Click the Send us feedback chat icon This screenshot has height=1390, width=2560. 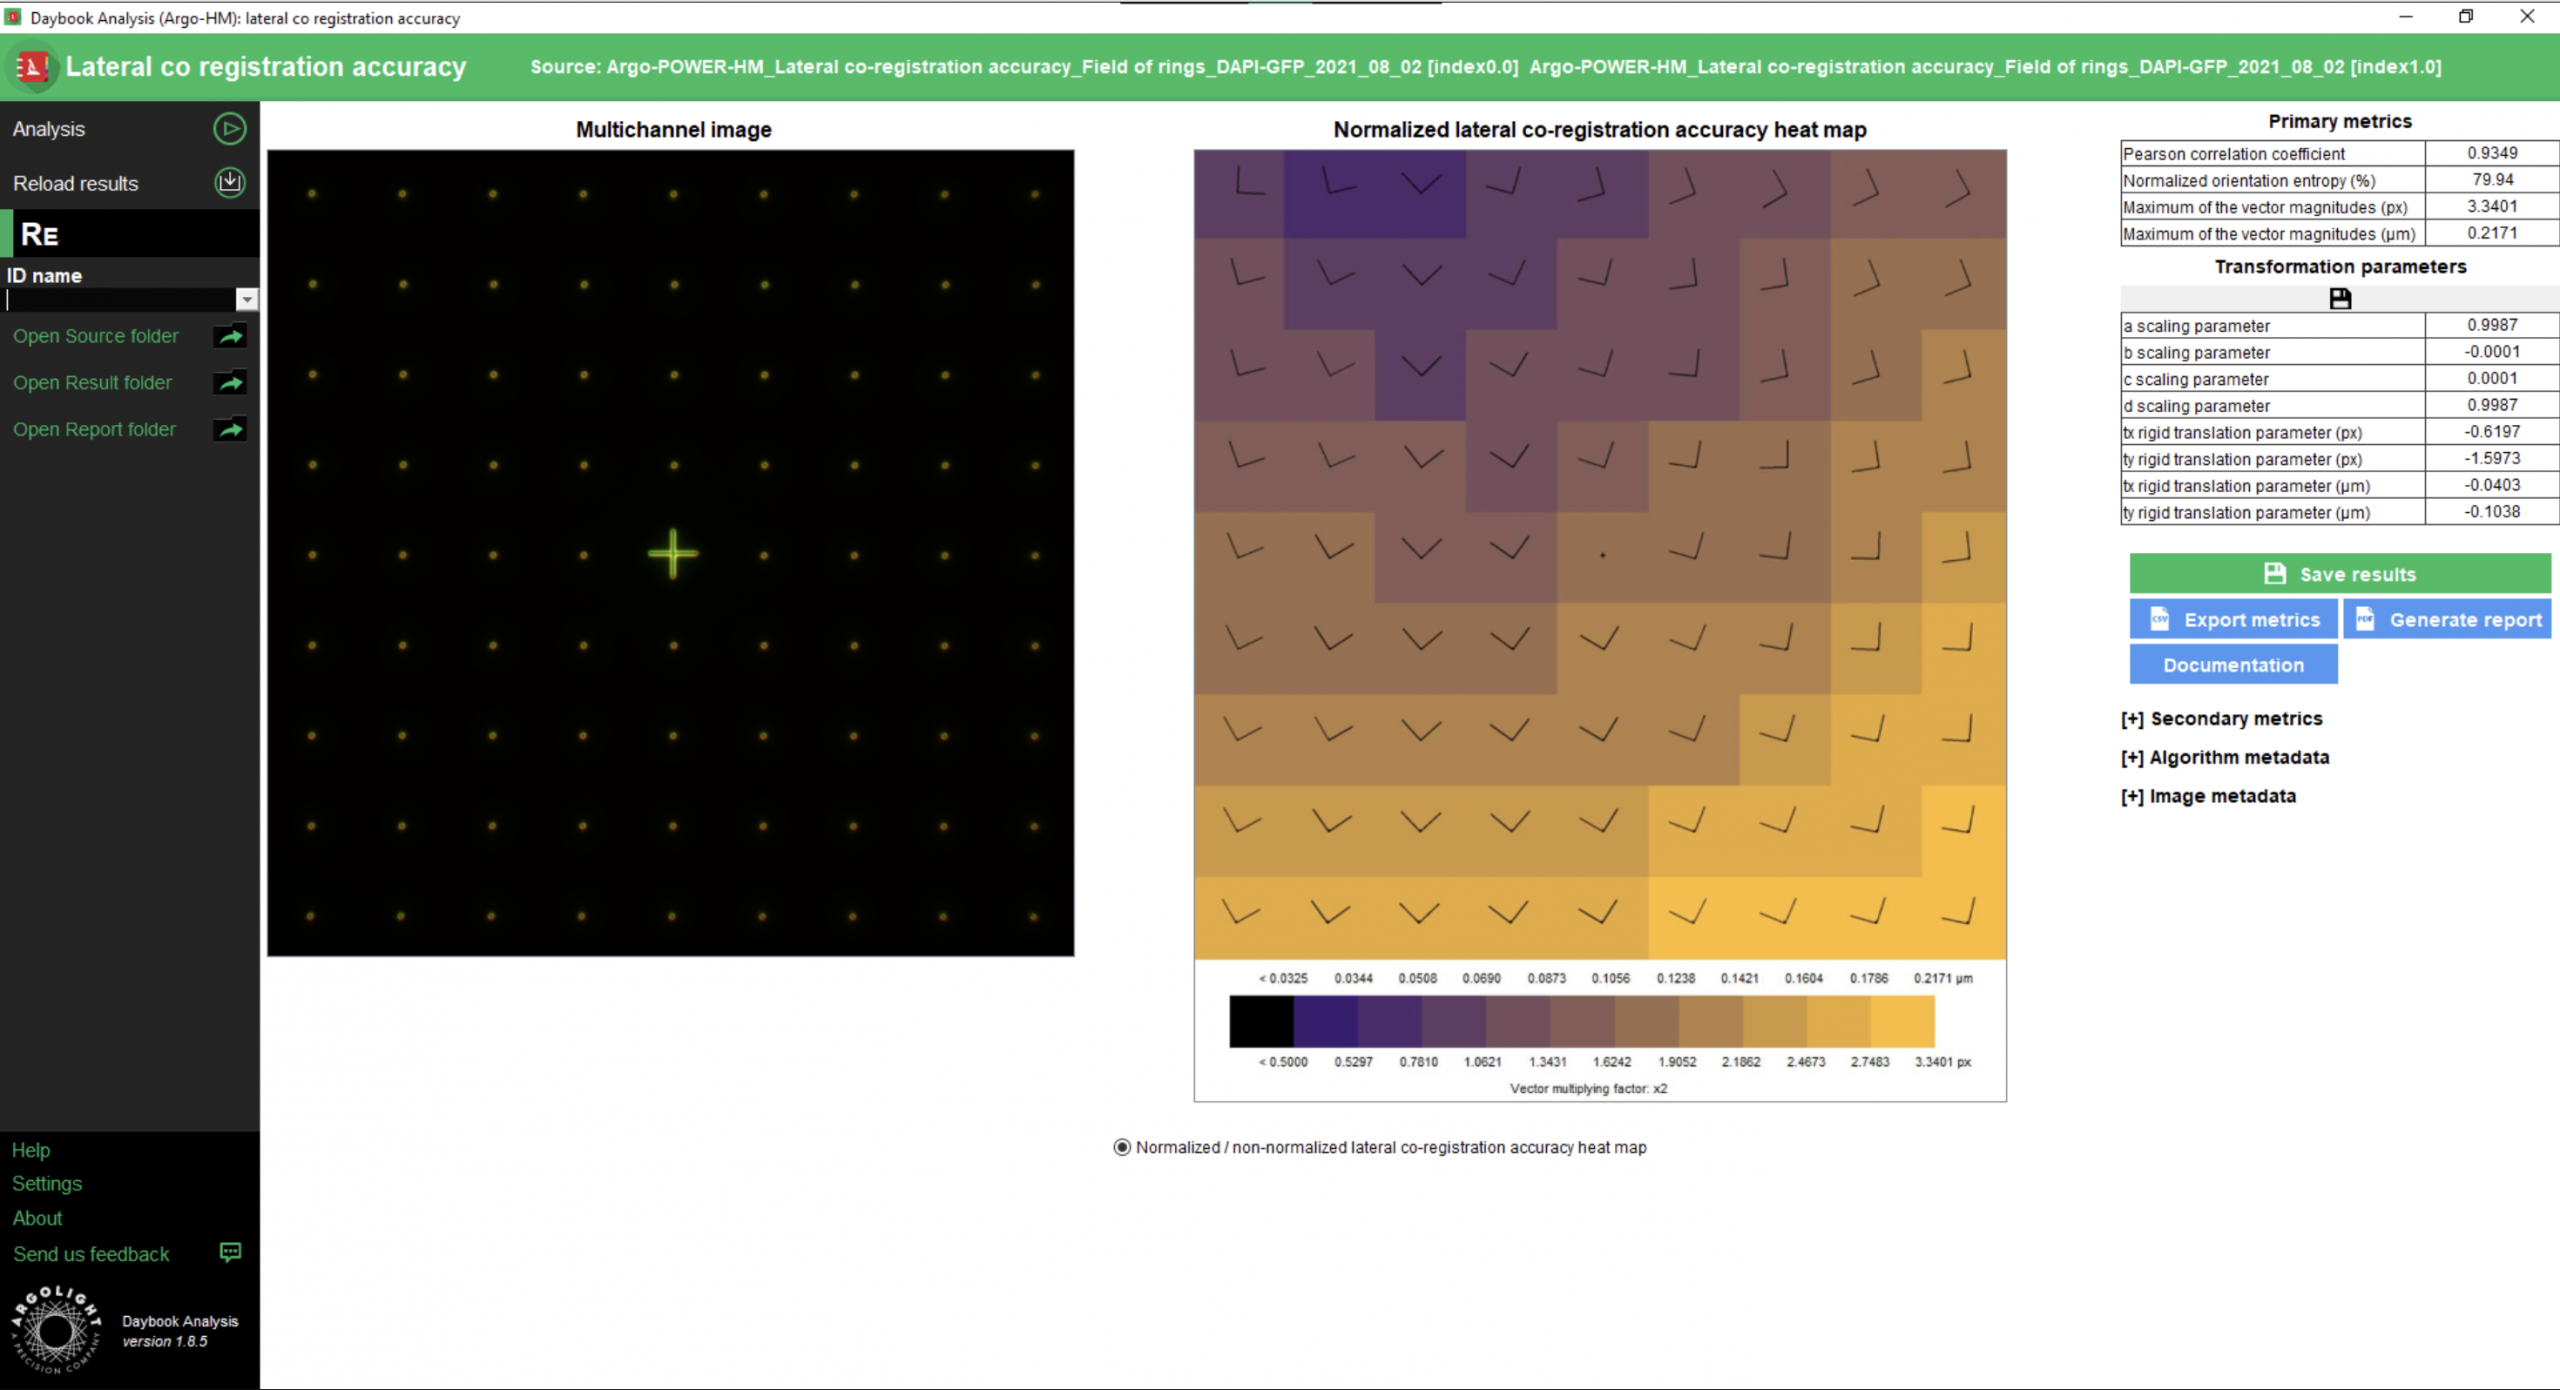(230, 1252)
